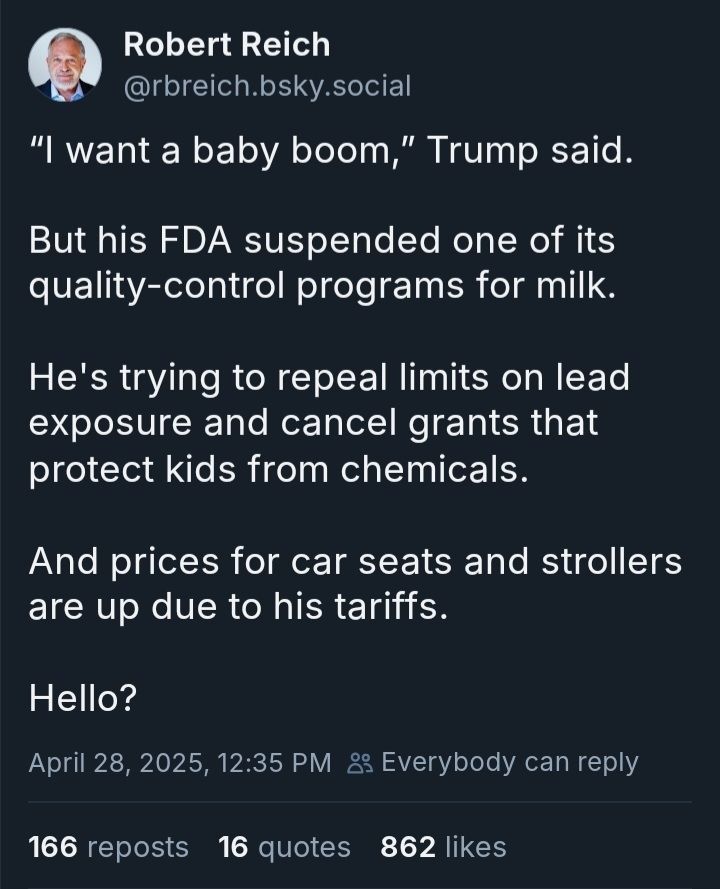Open Robert Reich's profile avatar

(x=65, y=65)
